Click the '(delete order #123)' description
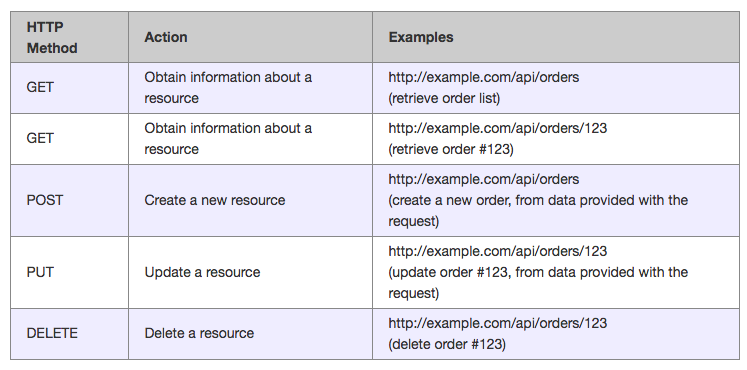Screen dimensions: 747x370 pyautogui.click(x=447, y=344)
